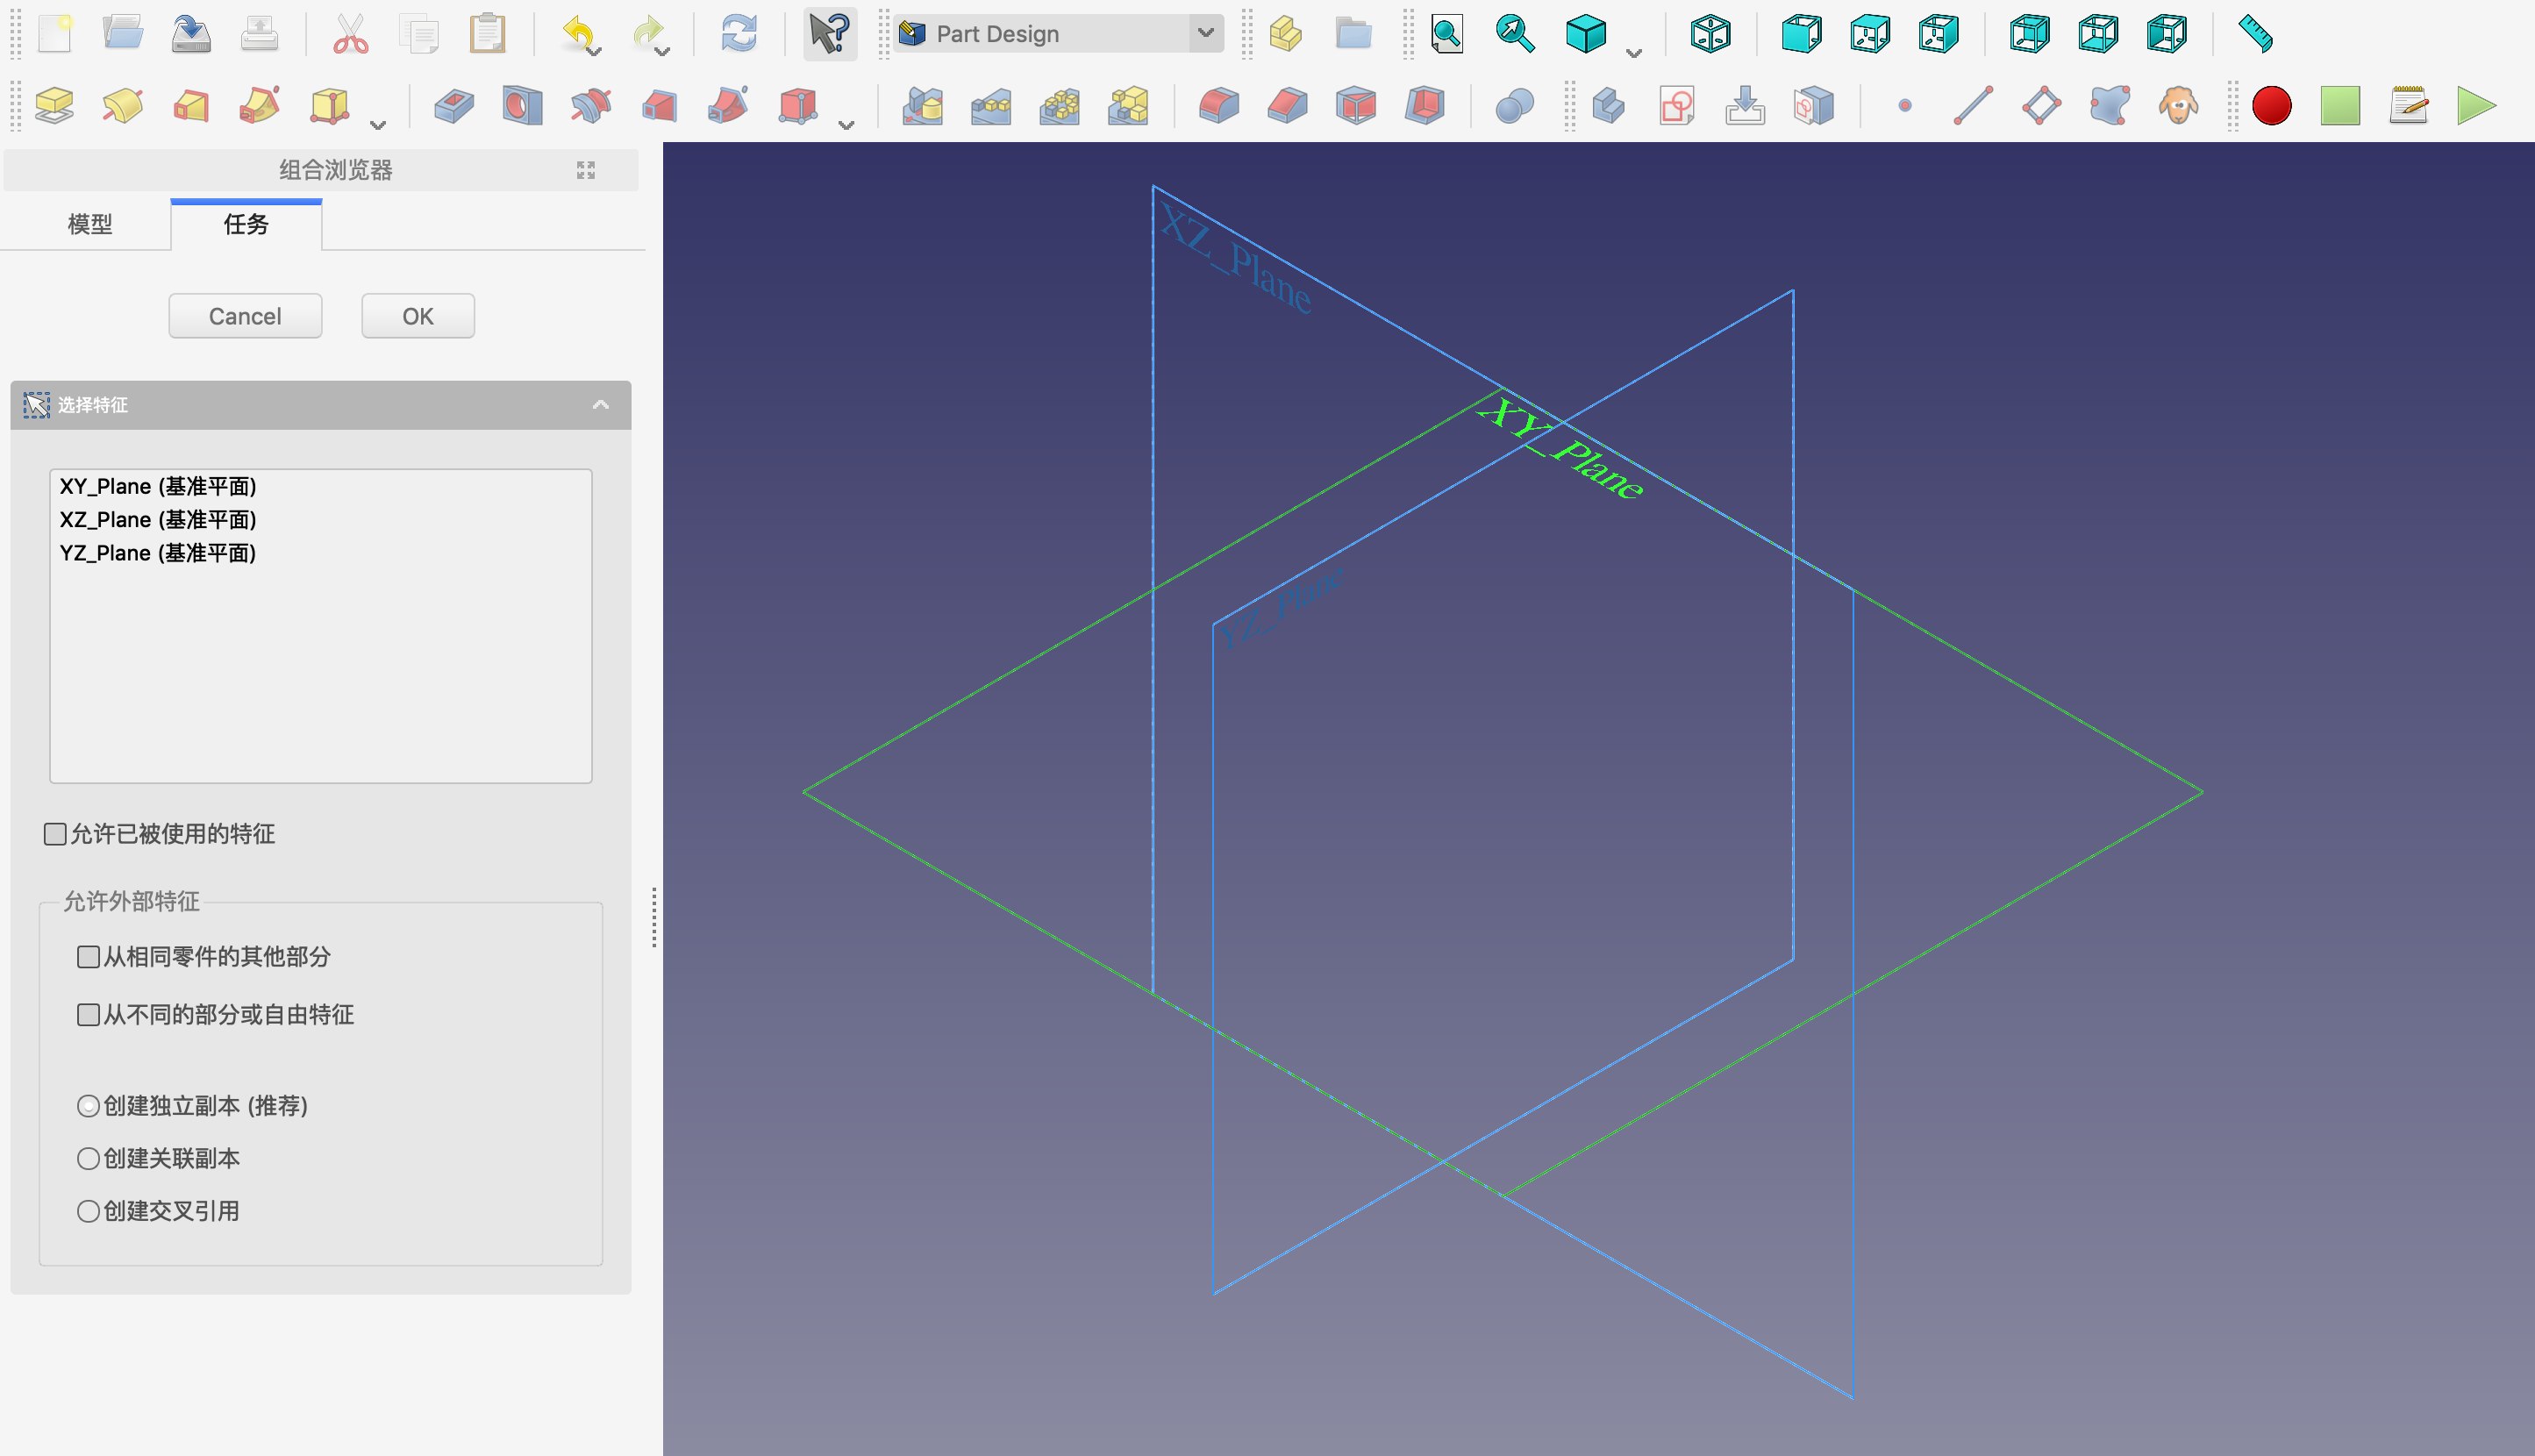Collapse the 选择特征 panel

click(x=600, y=405)
